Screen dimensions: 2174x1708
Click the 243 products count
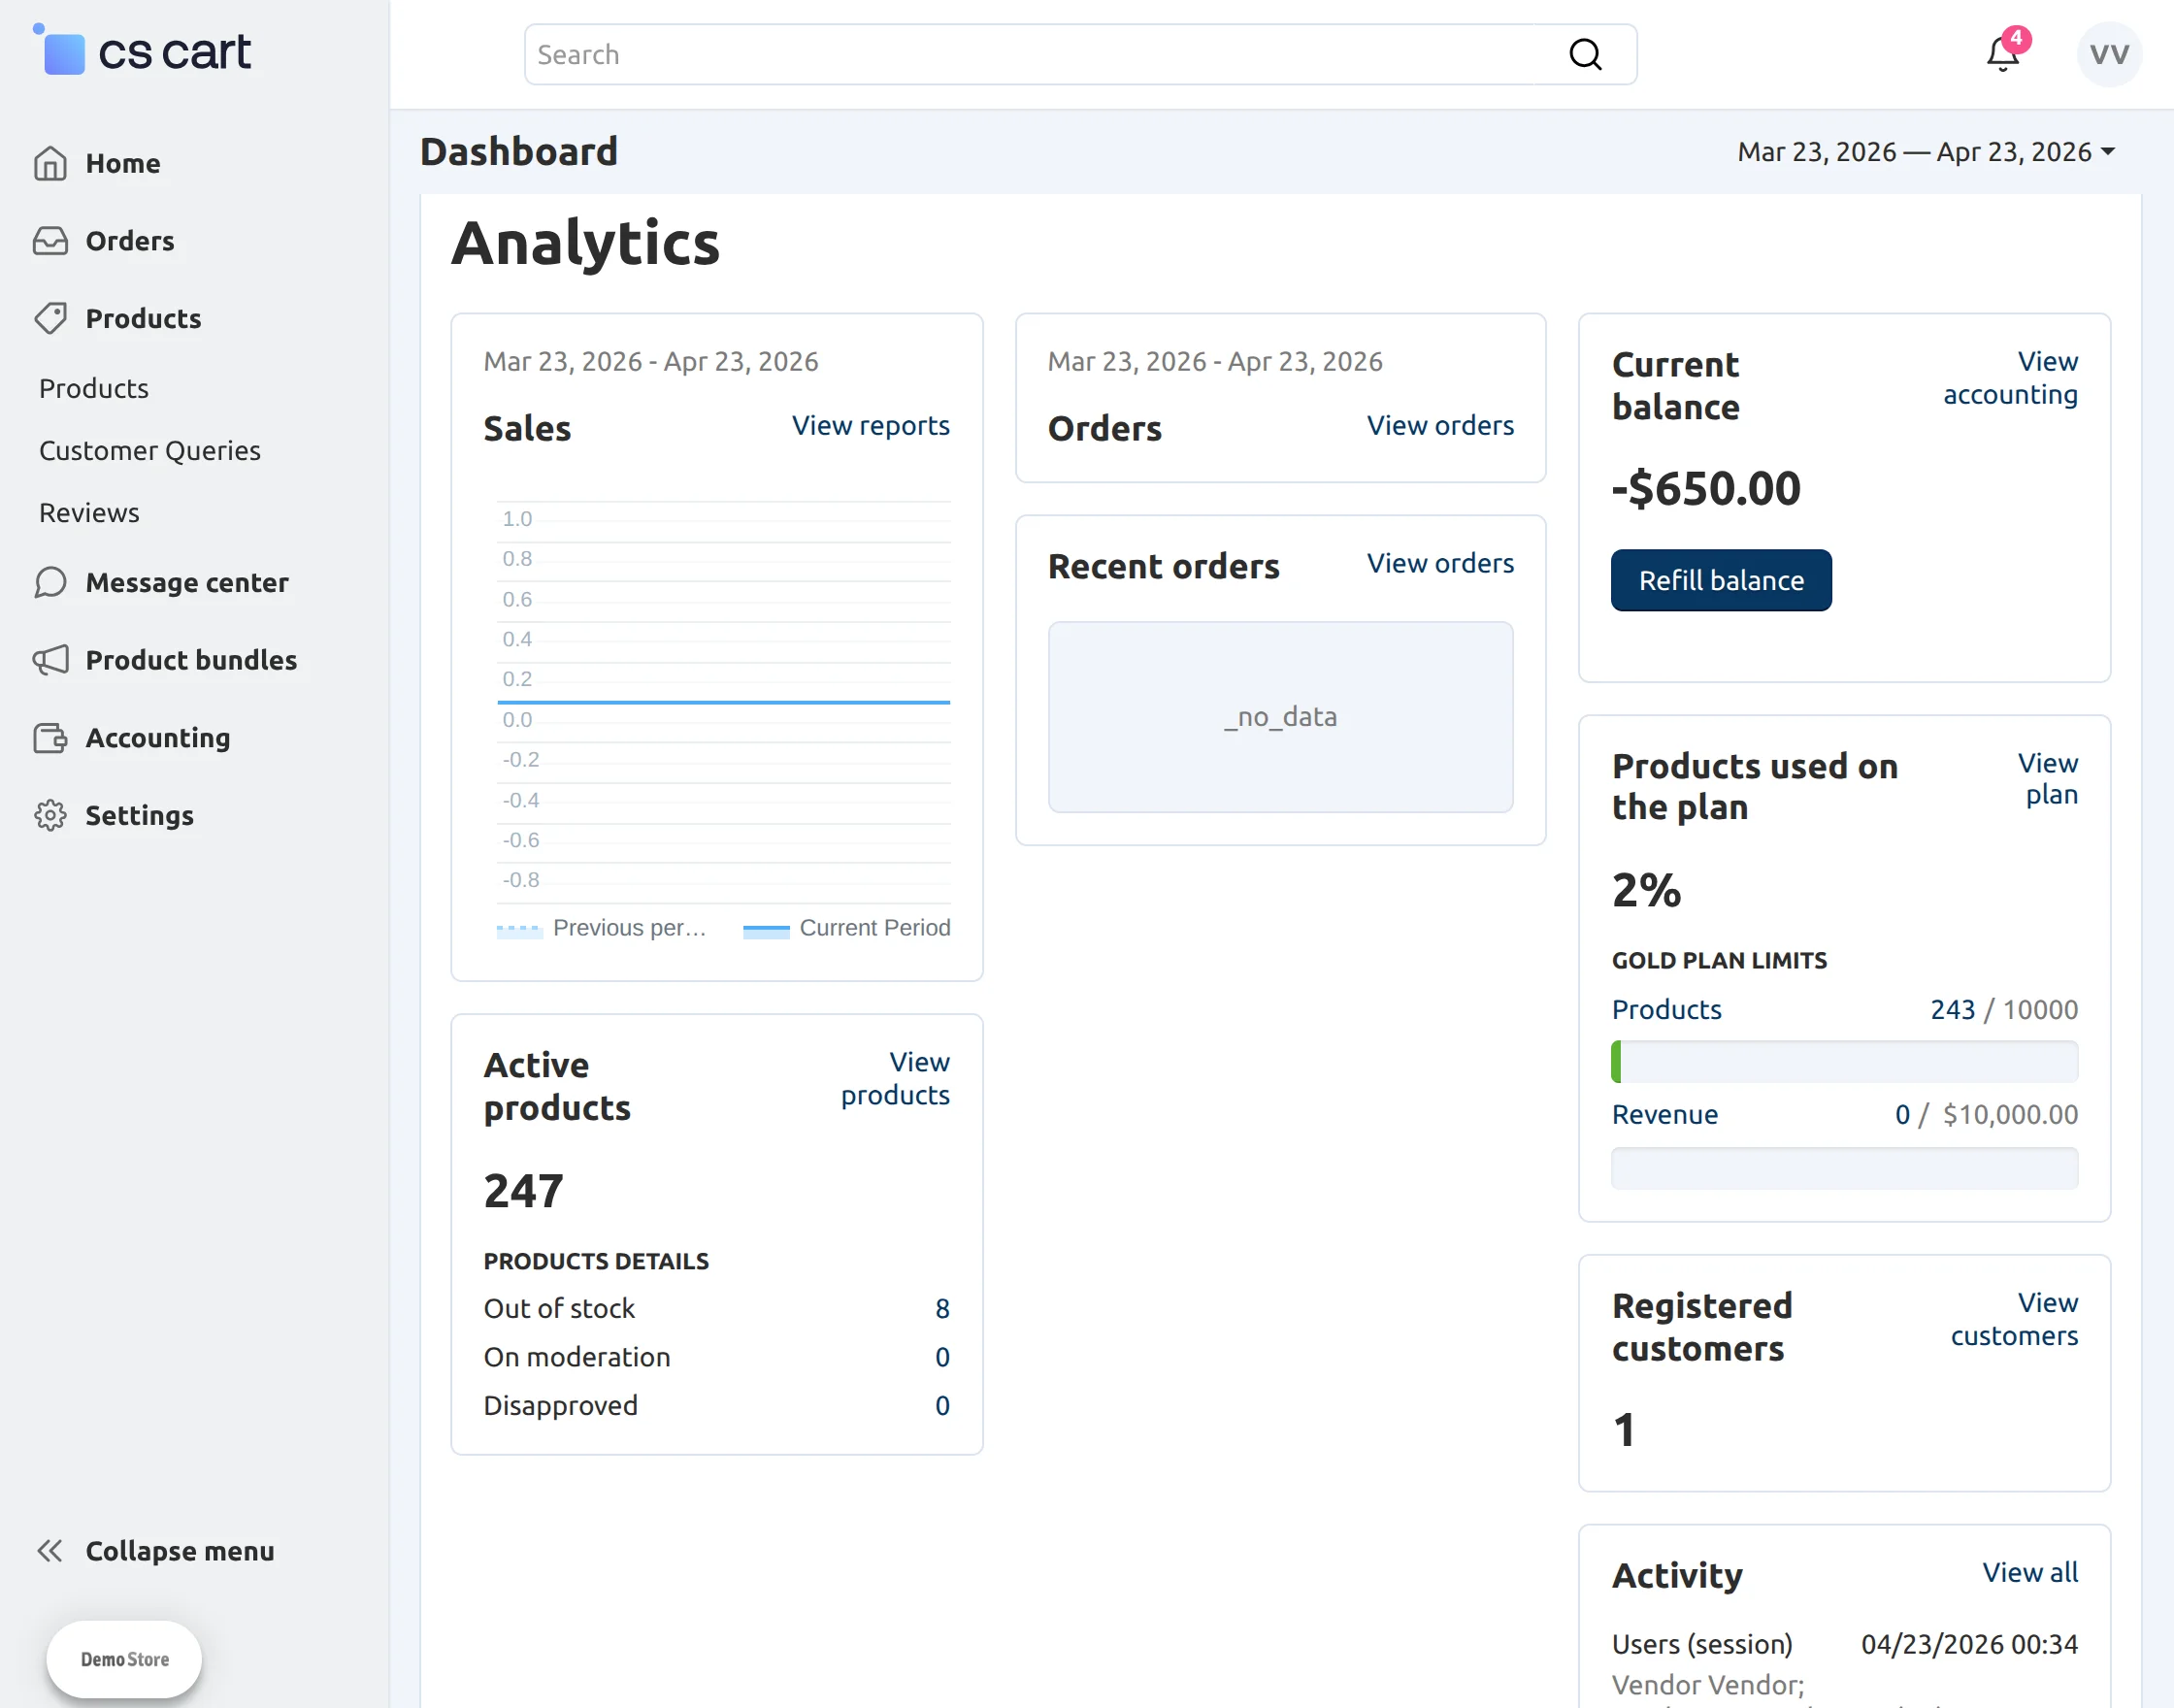(1952, 1009)
